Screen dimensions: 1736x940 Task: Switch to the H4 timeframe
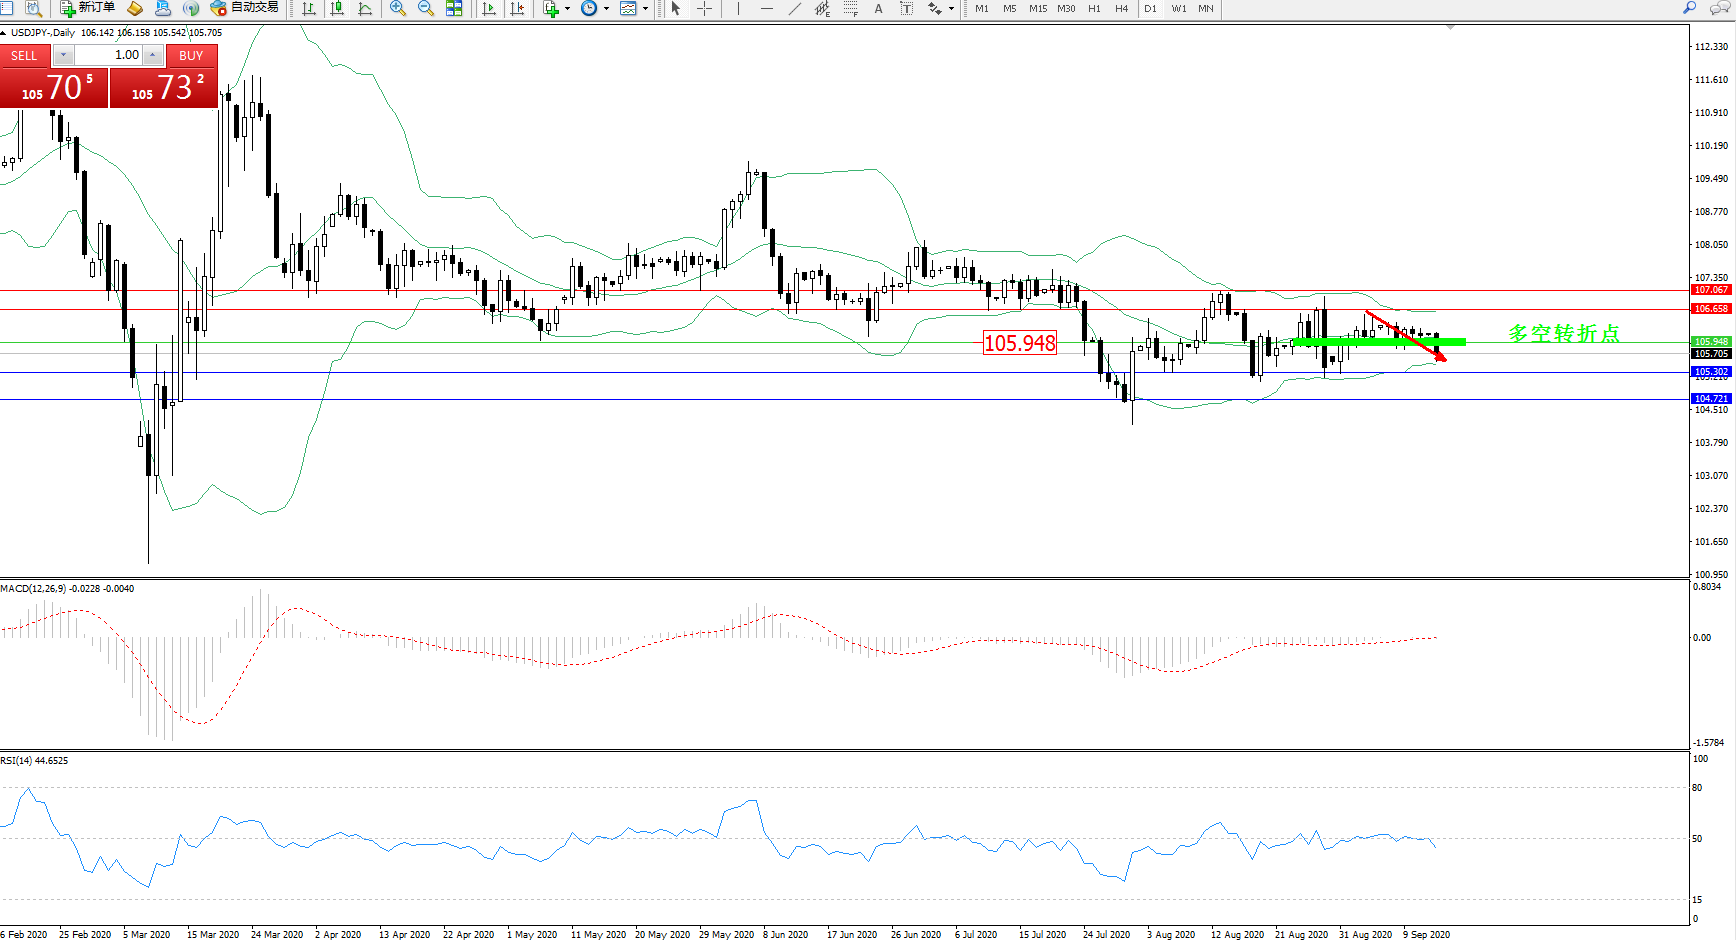click(x=1121, y=9)
